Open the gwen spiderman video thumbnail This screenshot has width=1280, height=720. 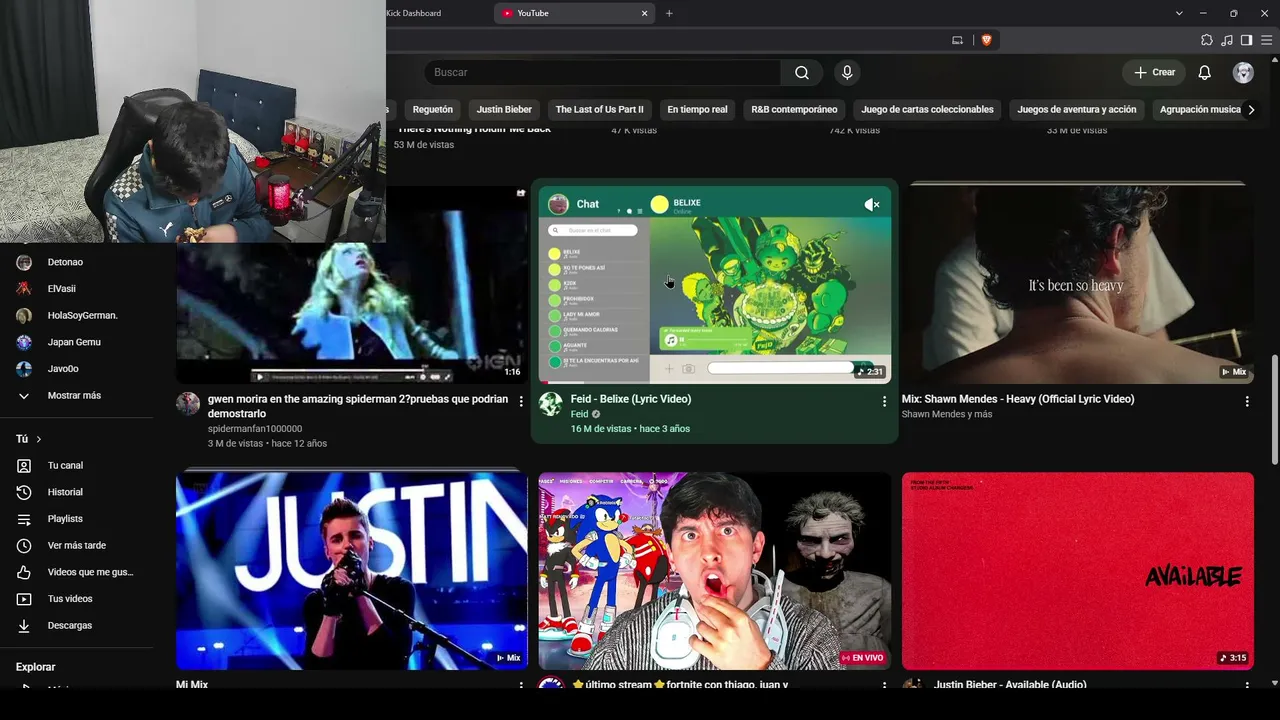[352, 314]
